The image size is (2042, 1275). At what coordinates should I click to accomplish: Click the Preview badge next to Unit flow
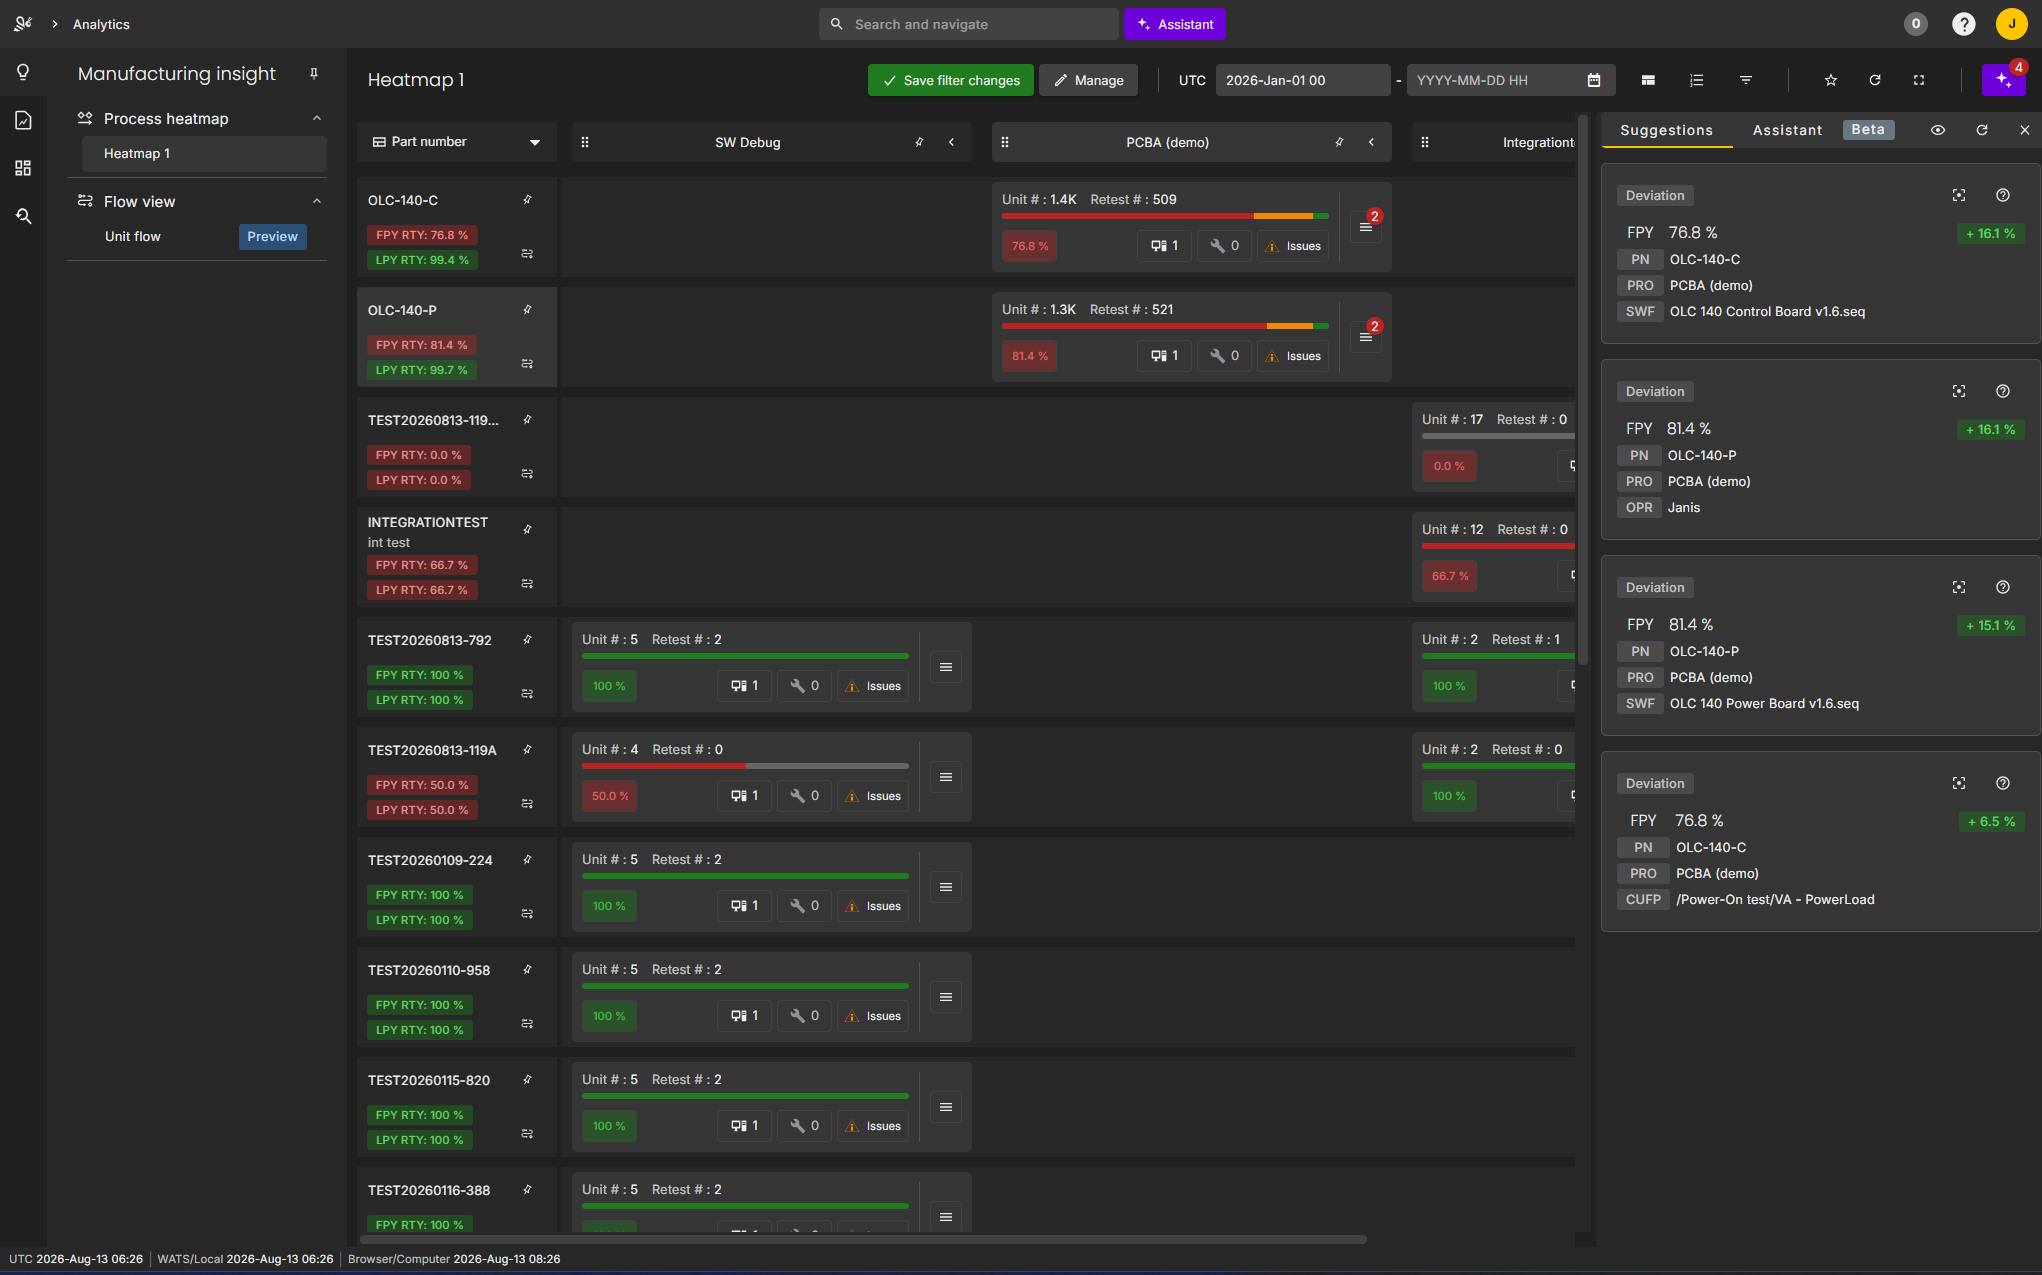[272, 236]
